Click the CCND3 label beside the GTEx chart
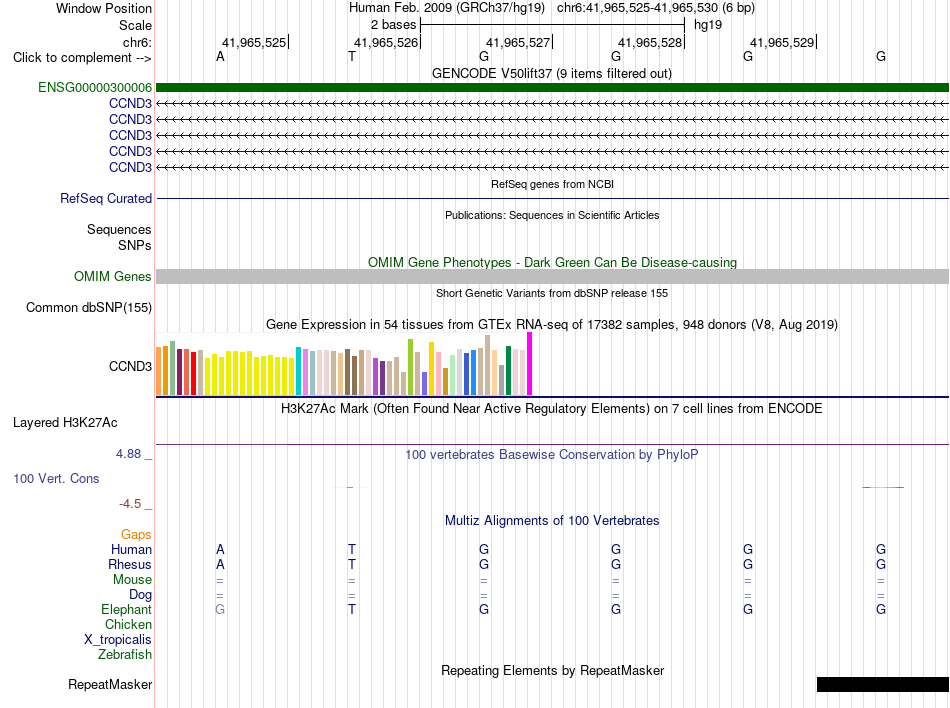This screenshot has height=708, width=950. pyautogui.click(x=130, y=366)
